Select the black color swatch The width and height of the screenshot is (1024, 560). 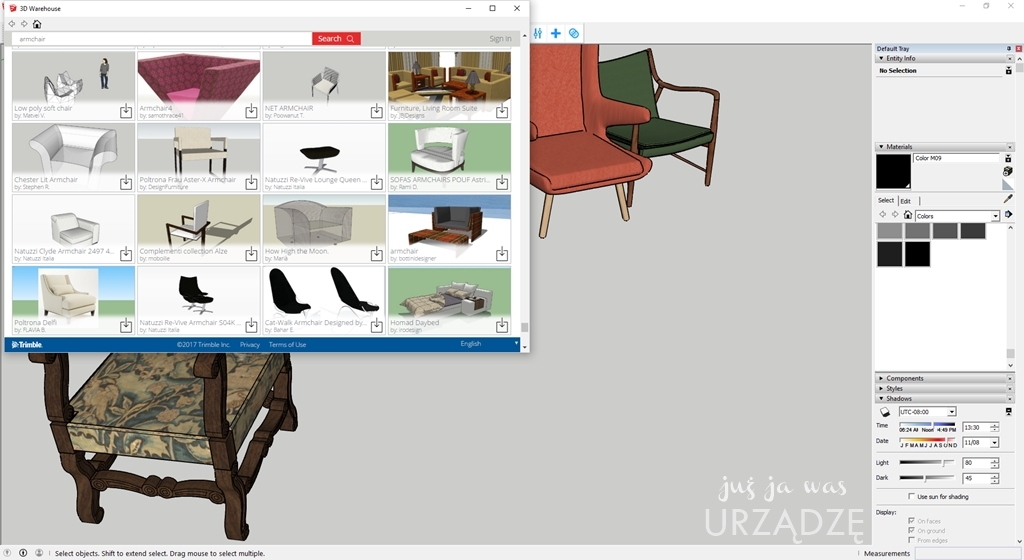(x=917, y=254)
